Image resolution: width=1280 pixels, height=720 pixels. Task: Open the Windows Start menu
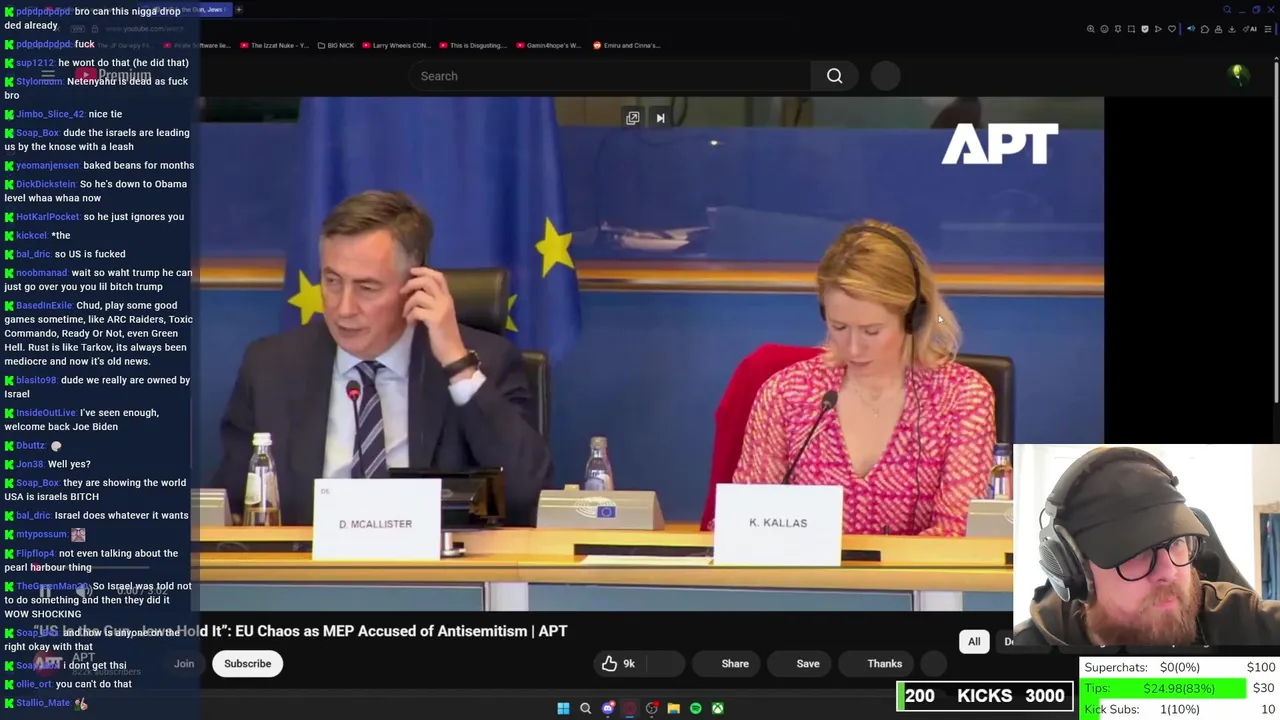(x=563, y=708)
